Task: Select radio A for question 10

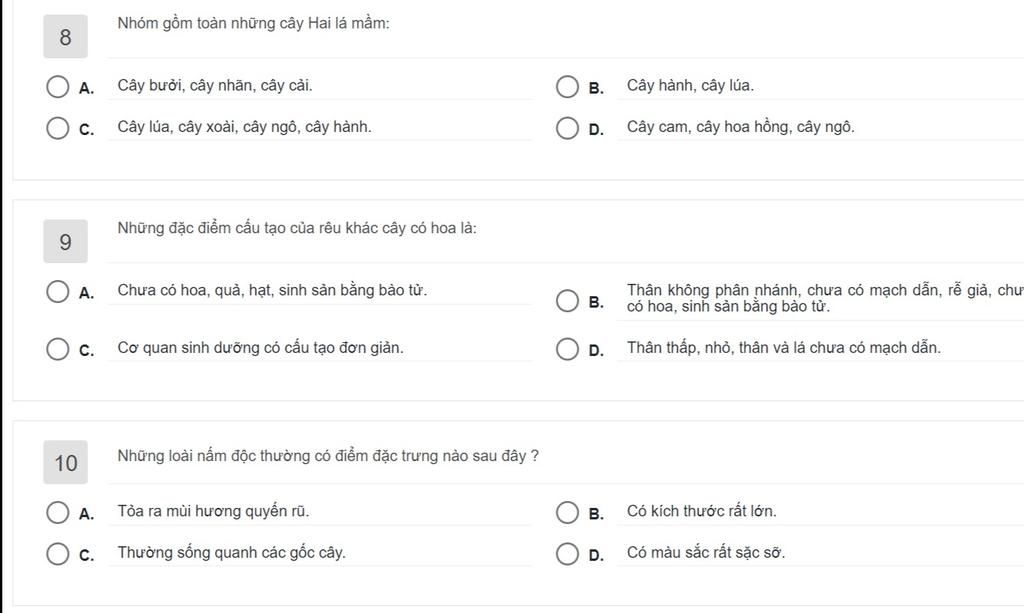Action: click(x=58, y=513)
